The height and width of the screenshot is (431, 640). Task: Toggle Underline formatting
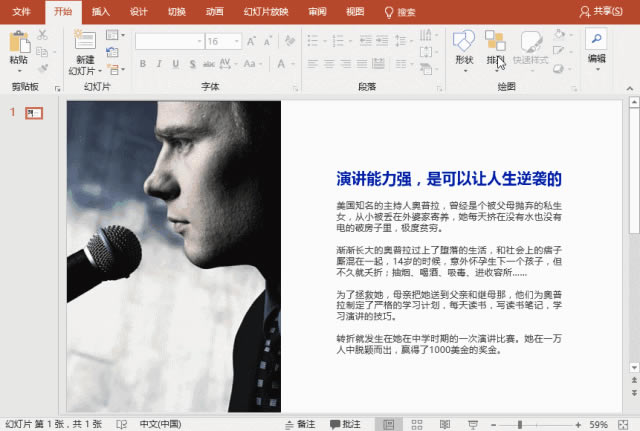pyautogui.click(x=176, y=64)
